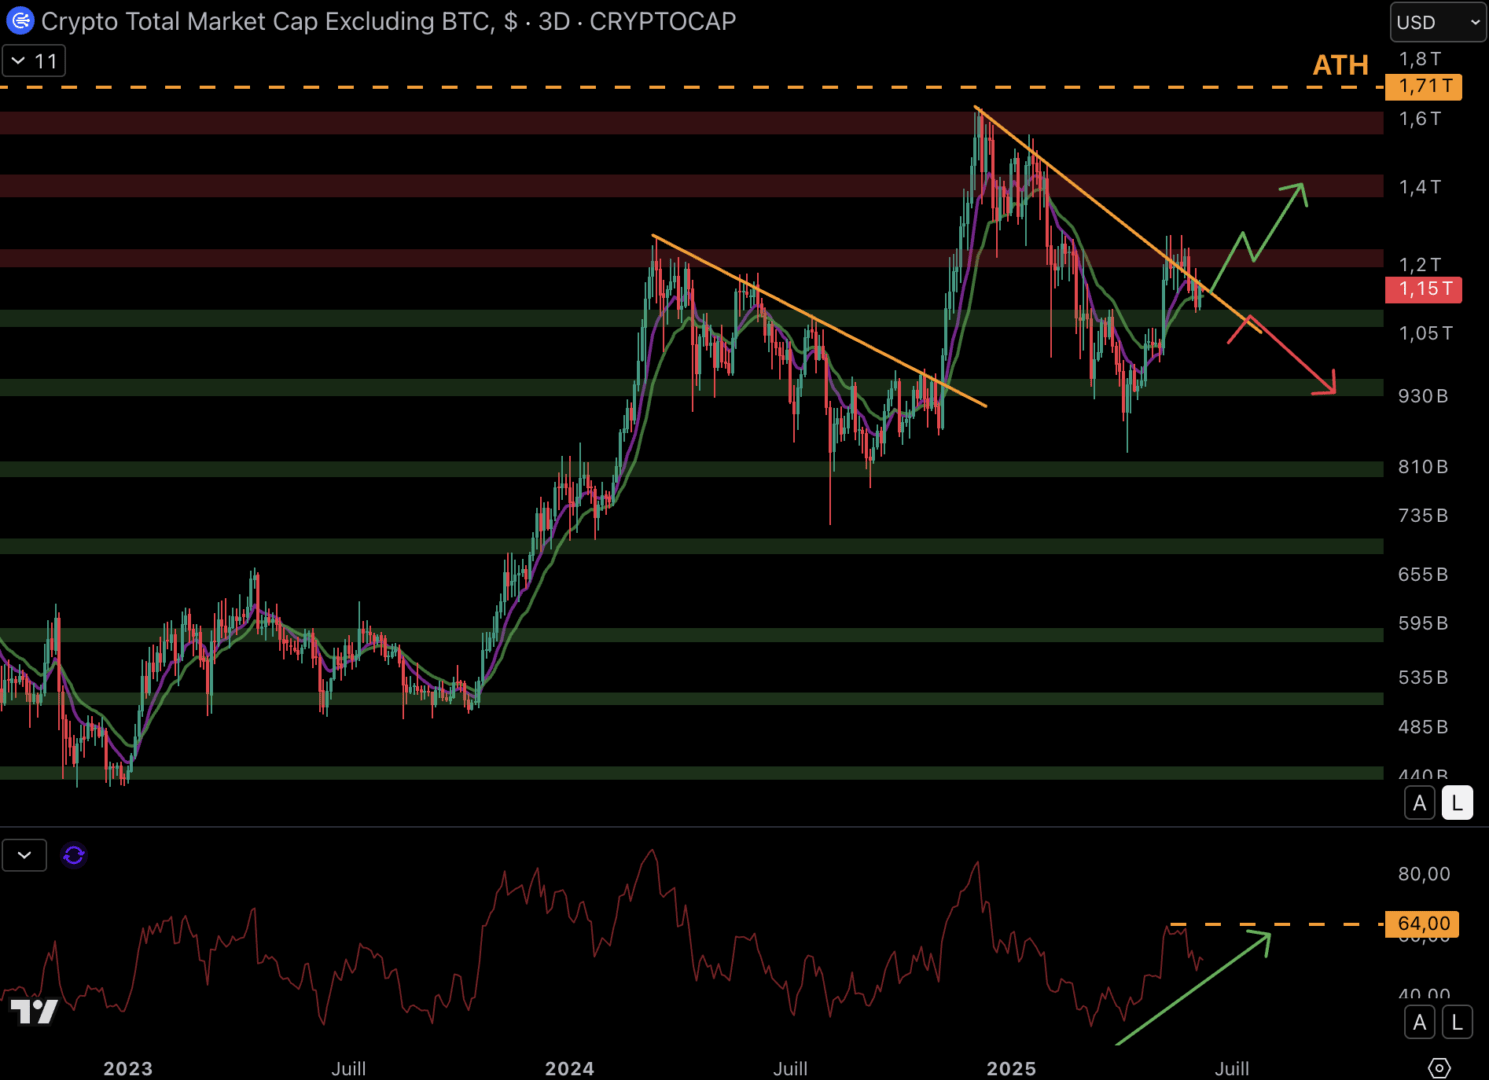Toggle auto scale on indicator pane
The width and height of the screenshot is (1489, 1080).
[1420, 1022]
